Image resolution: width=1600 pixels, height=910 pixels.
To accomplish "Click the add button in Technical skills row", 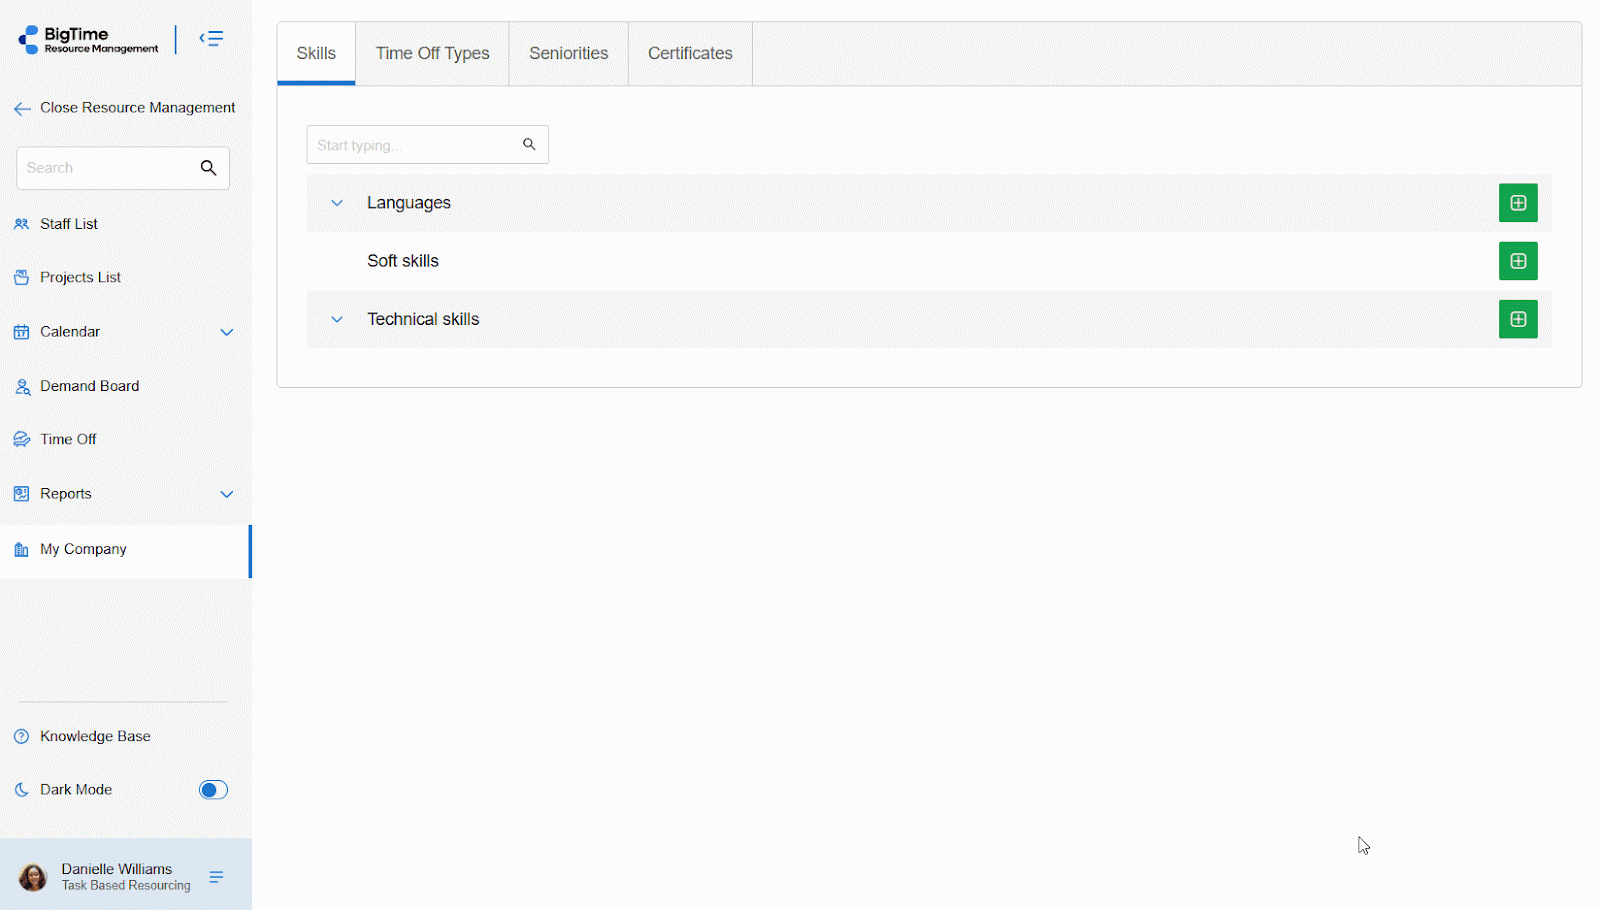I will click(x=1517, y=319).
